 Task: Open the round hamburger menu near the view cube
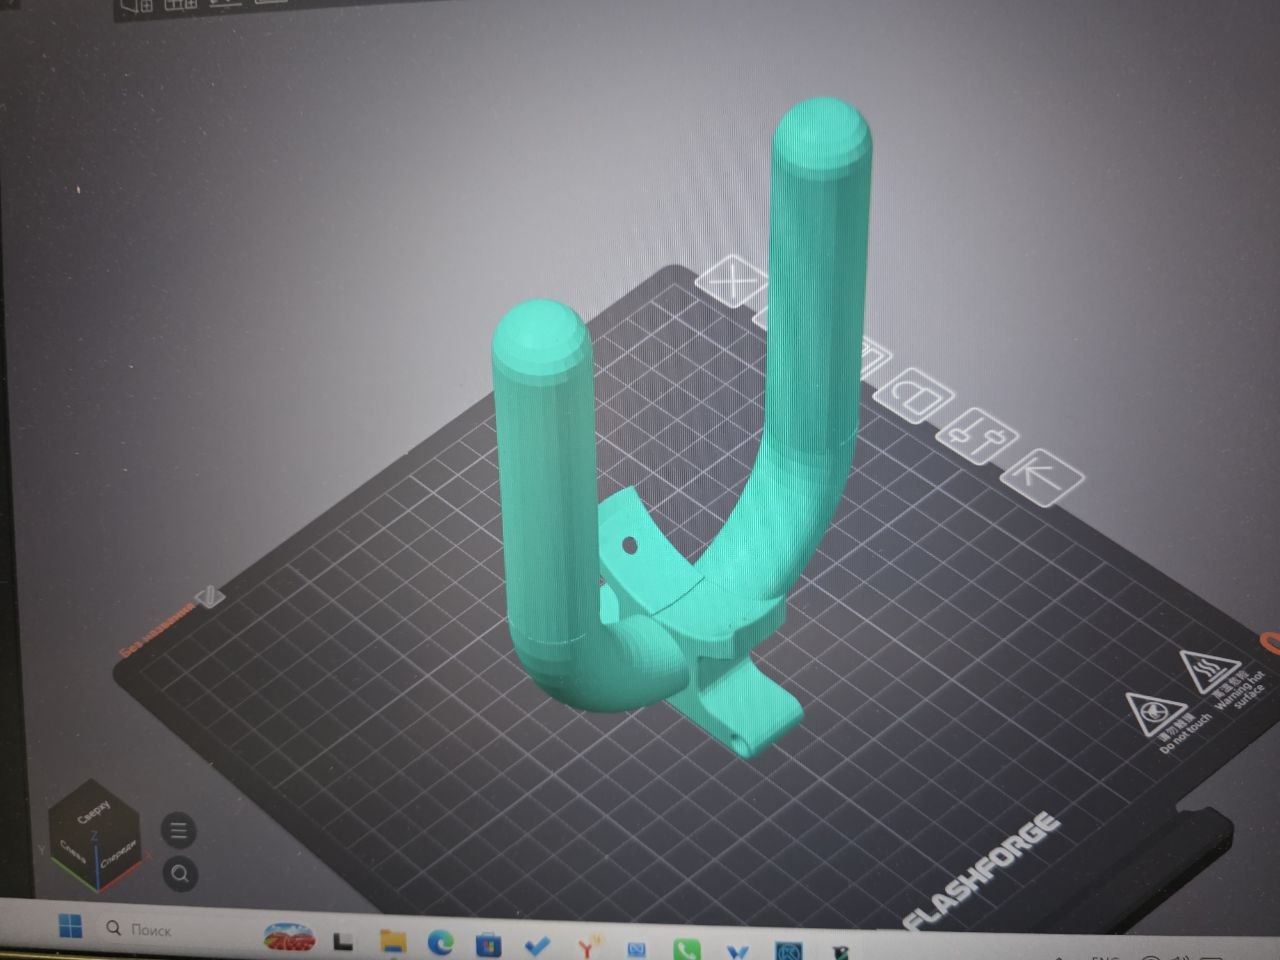click(x=179, y=830)
